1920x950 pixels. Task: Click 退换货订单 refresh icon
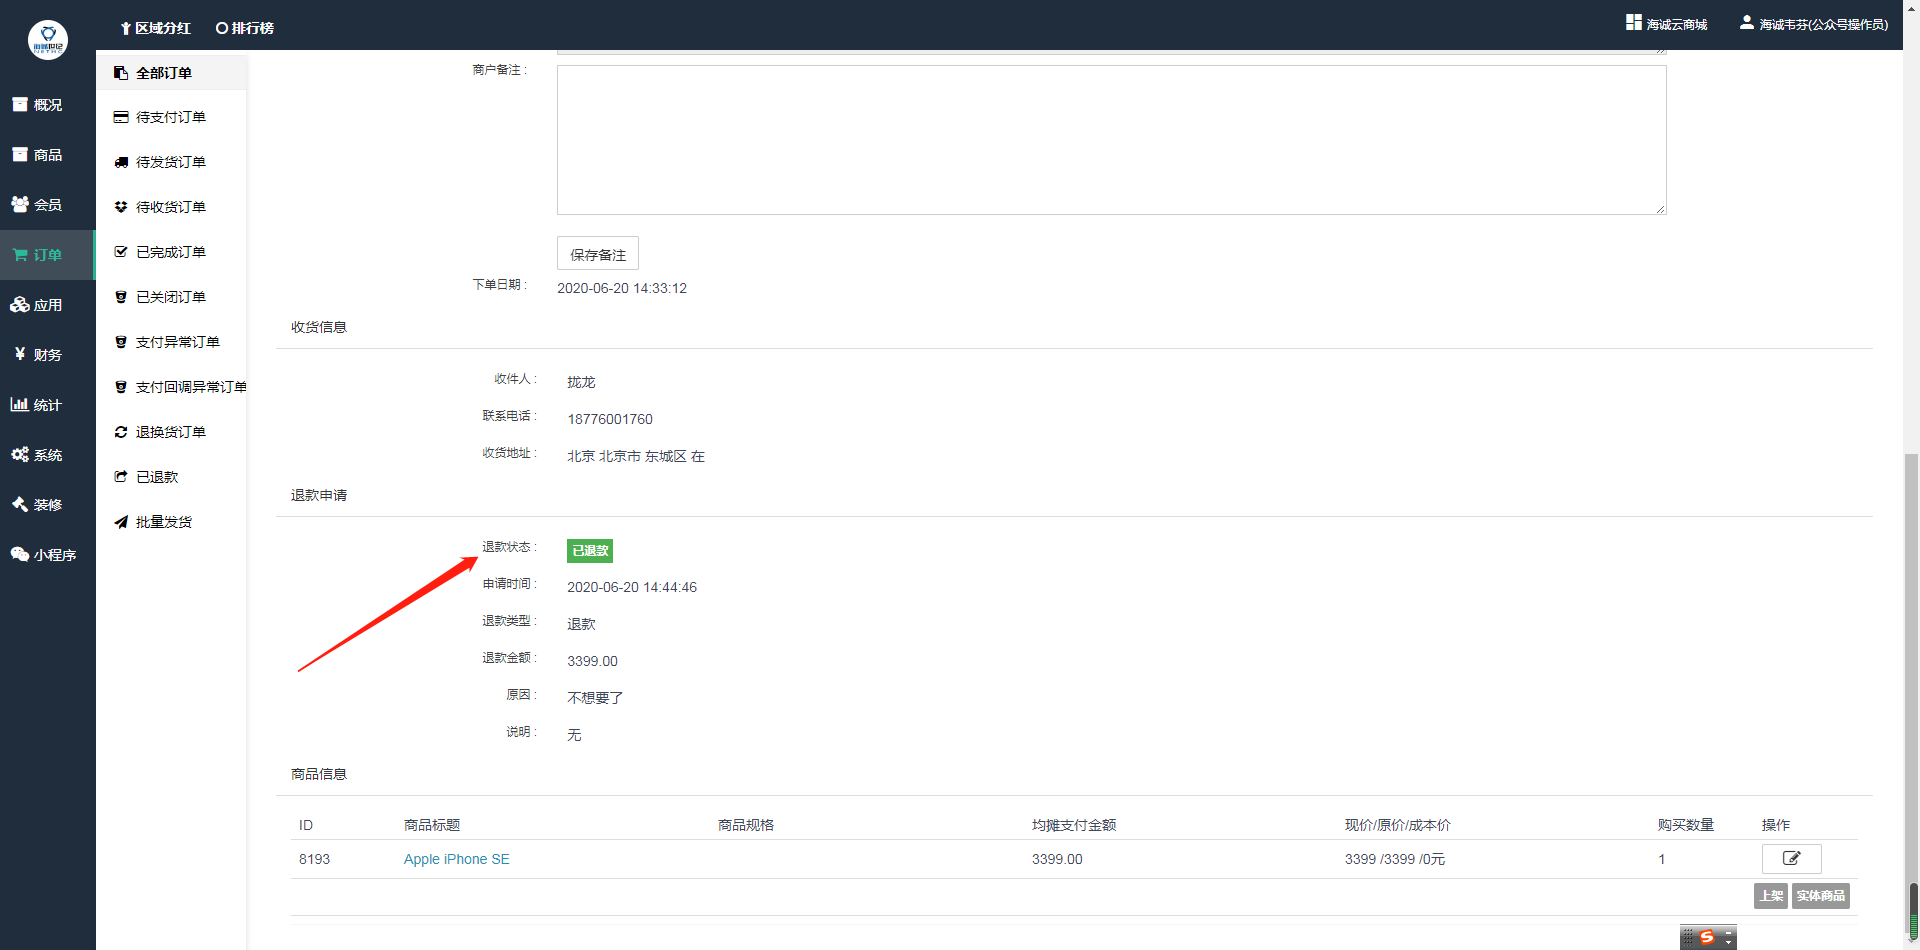[121, 432]
